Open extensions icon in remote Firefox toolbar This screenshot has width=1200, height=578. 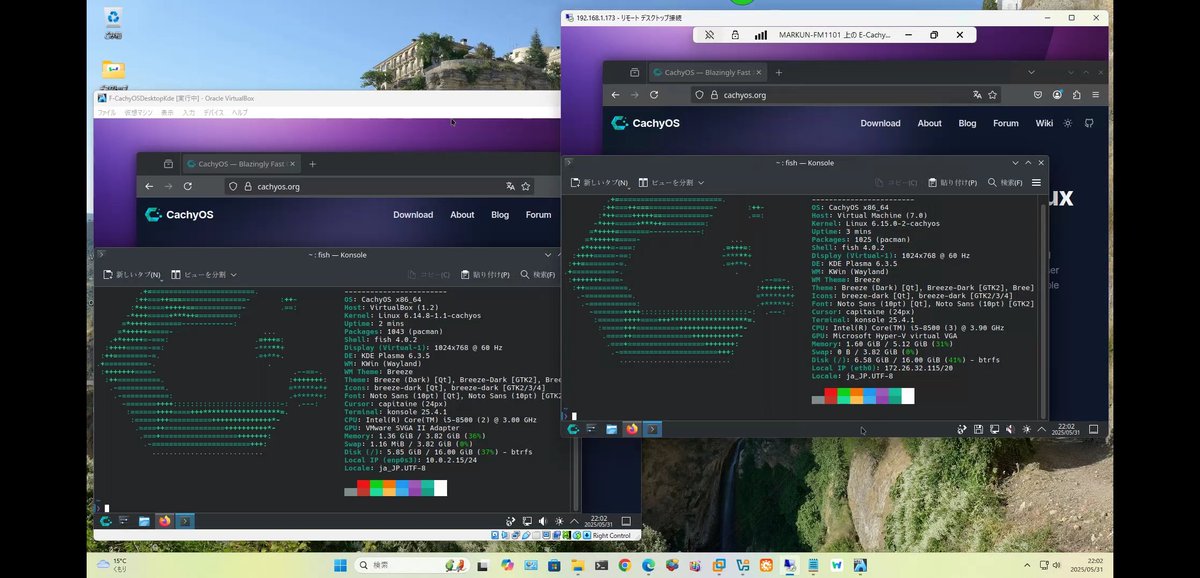pos(1077,95)
